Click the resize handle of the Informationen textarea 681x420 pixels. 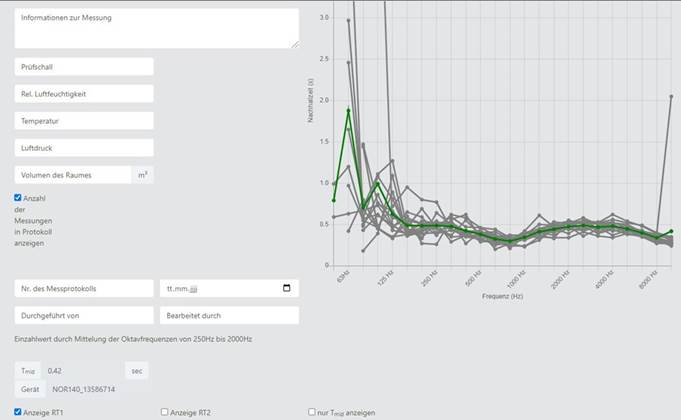pos(294,43)
